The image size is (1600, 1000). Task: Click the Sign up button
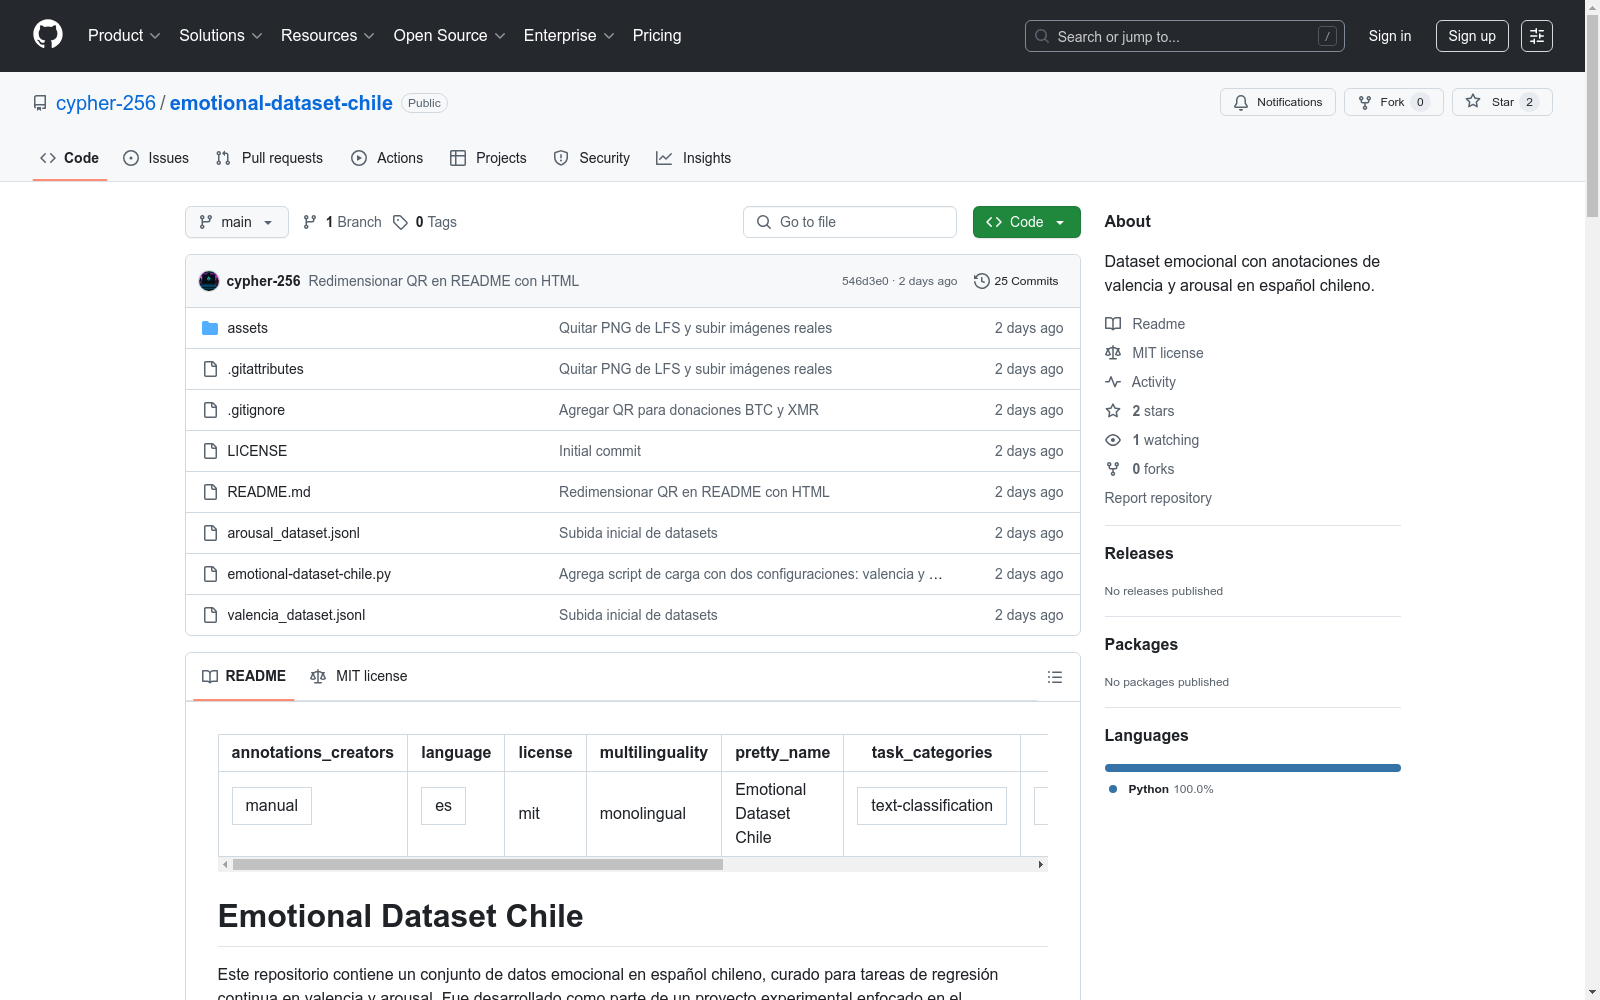[x=1472, y=36]
